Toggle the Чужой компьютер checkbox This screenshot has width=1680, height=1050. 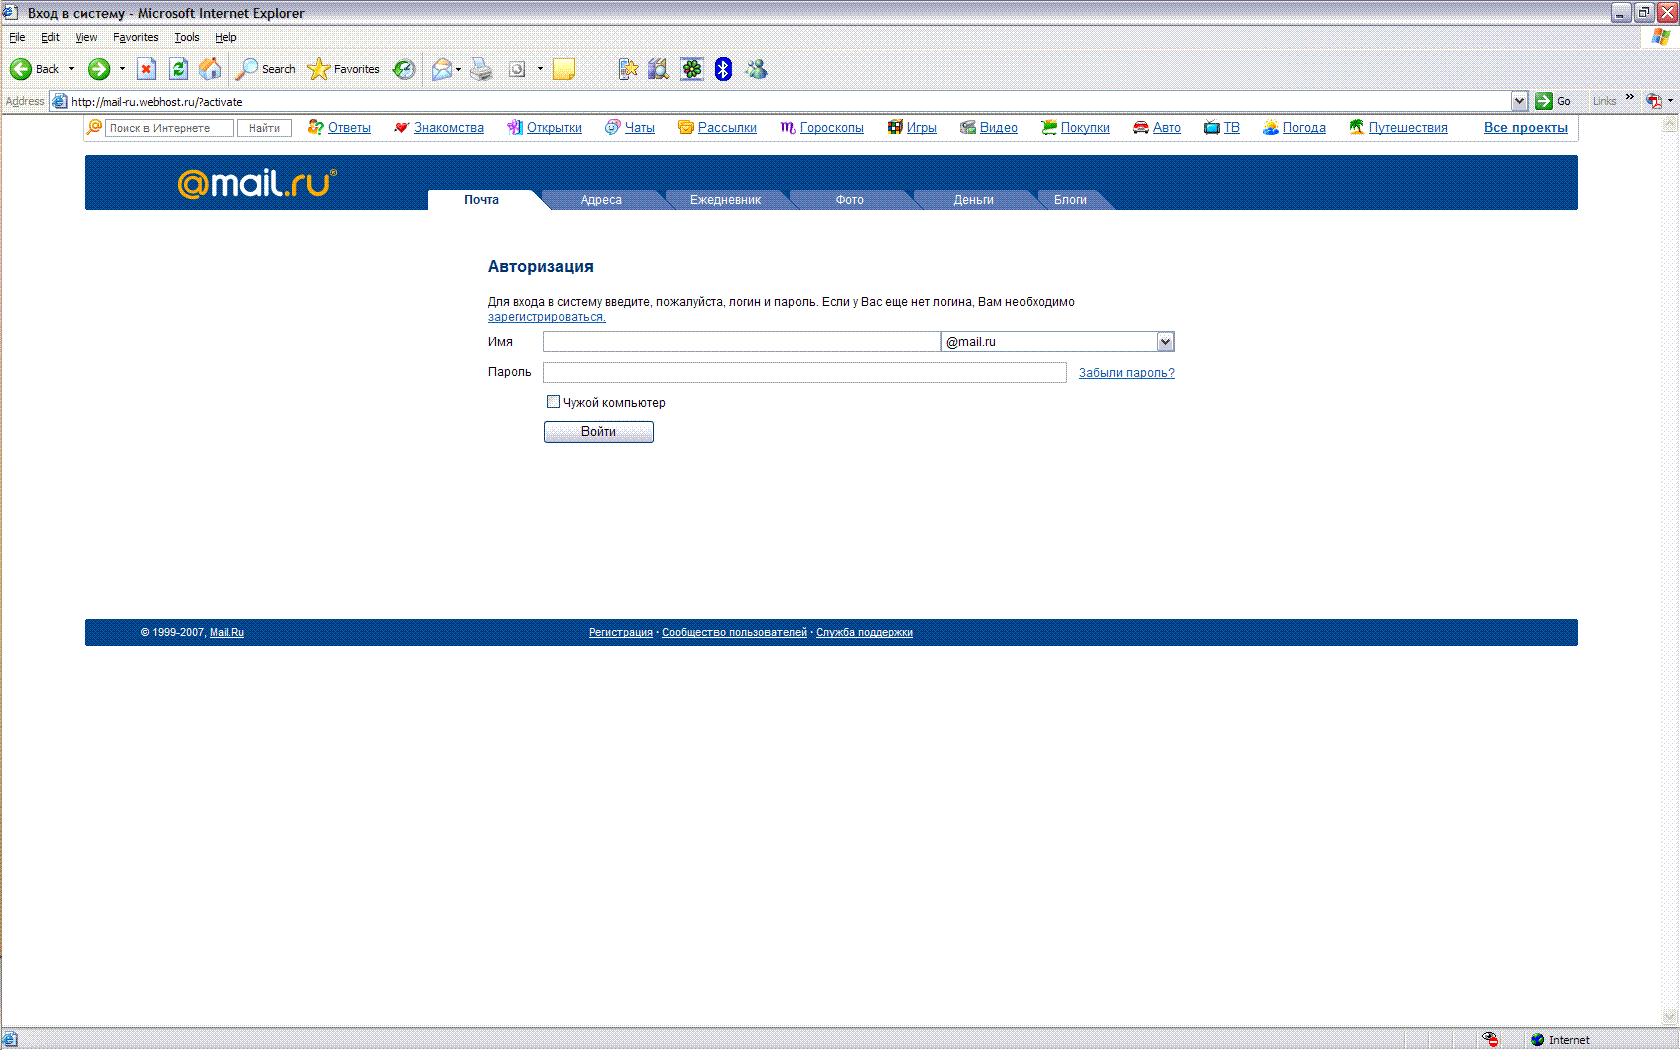(x=553, y=402)
